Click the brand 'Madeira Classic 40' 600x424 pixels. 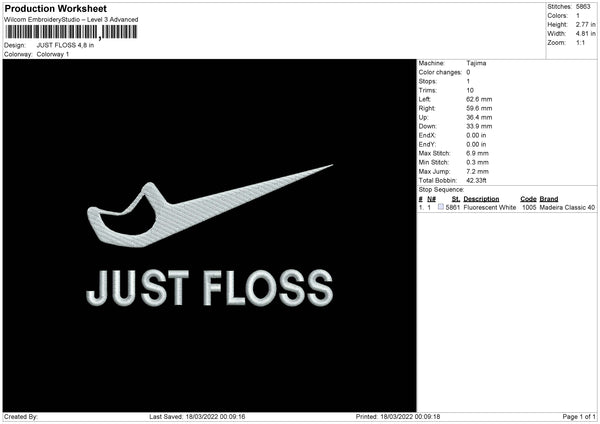click(567, 207)
